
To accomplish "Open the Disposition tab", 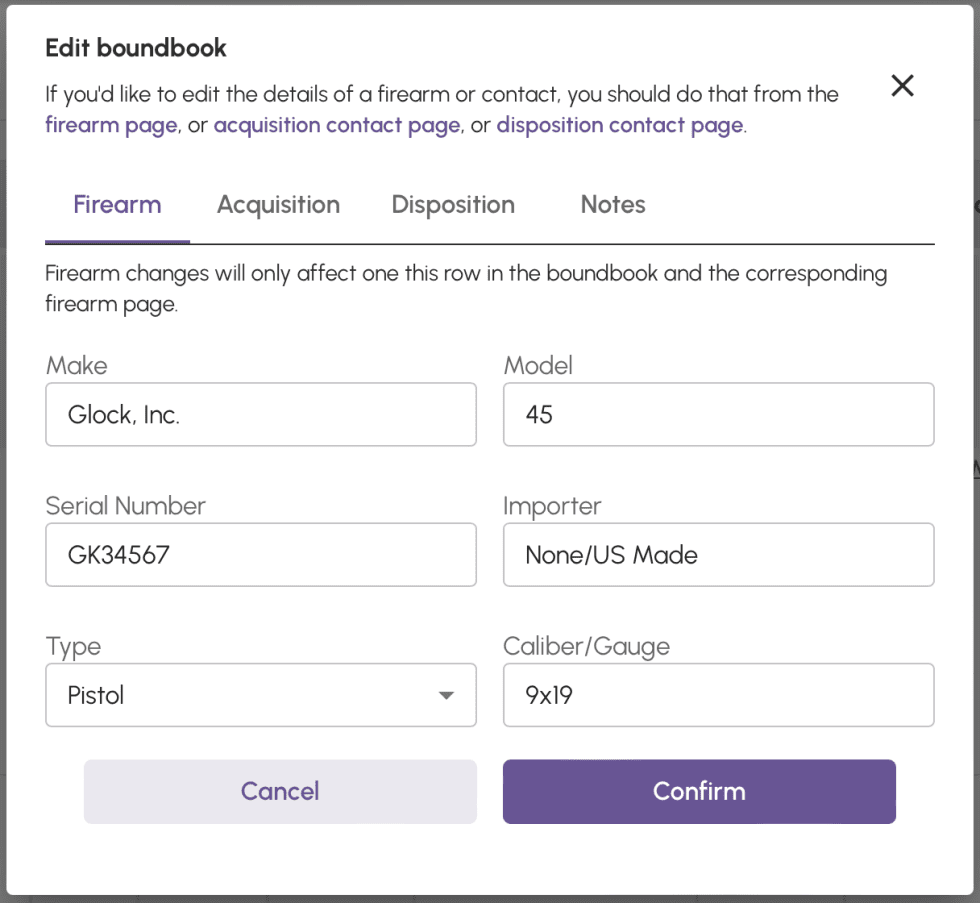I will [453, 205].
